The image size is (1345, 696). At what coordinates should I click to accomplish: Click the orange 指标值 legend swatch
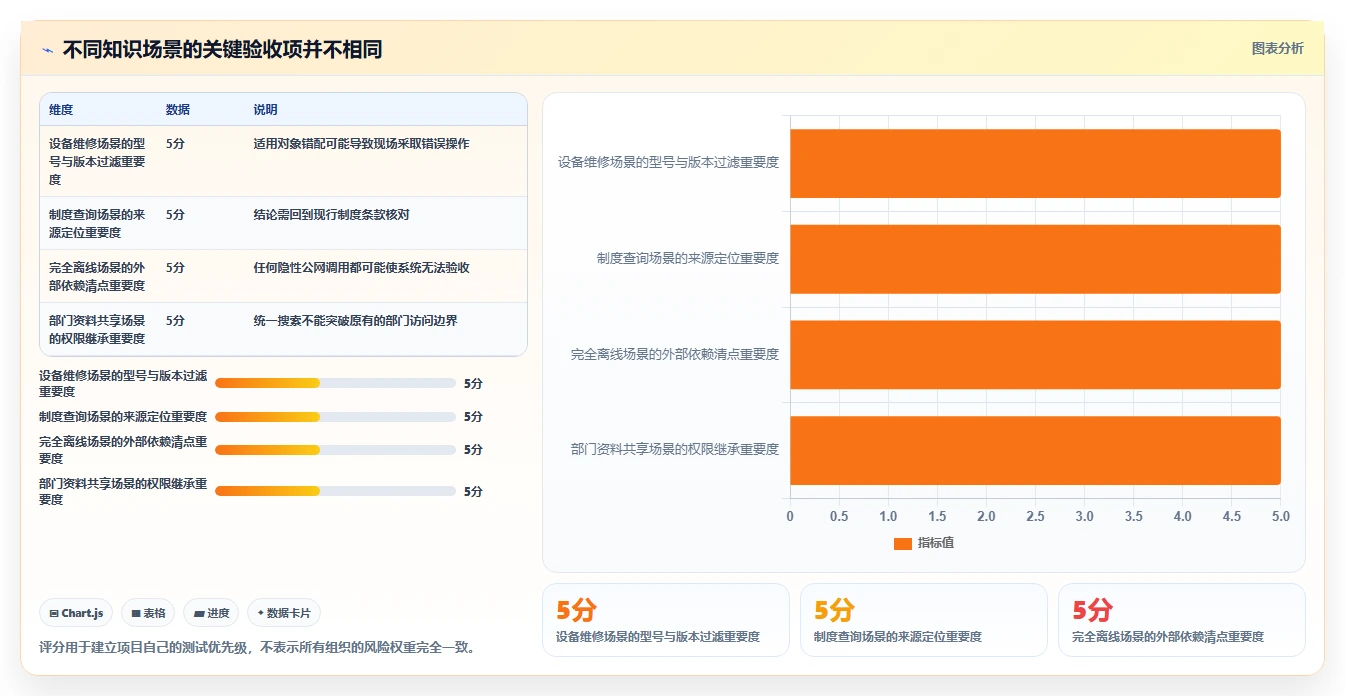coord(903,544)
